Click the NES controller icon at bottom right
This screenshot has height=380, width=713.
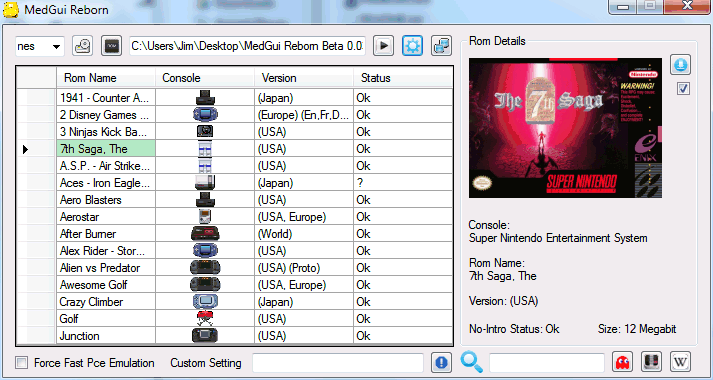point(651,362)
